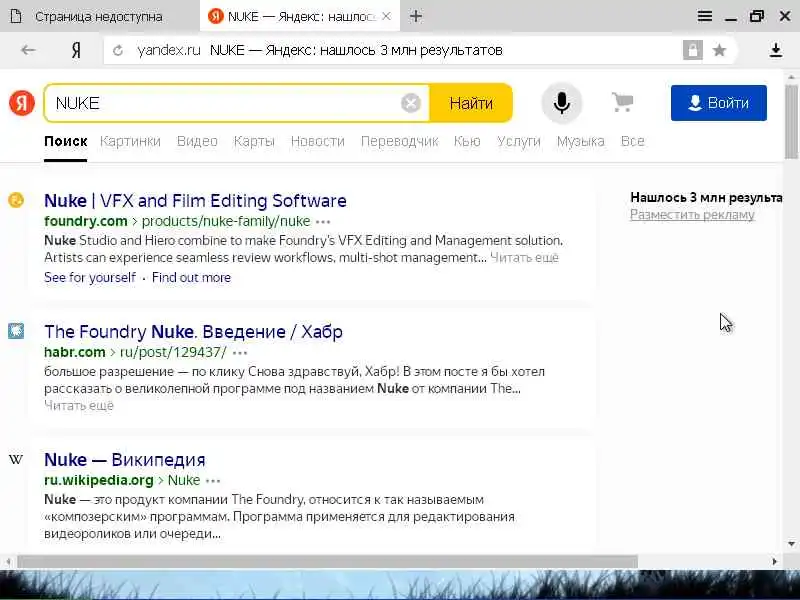
Task: Click the browser back arrow
Action: tap(28, 50)
